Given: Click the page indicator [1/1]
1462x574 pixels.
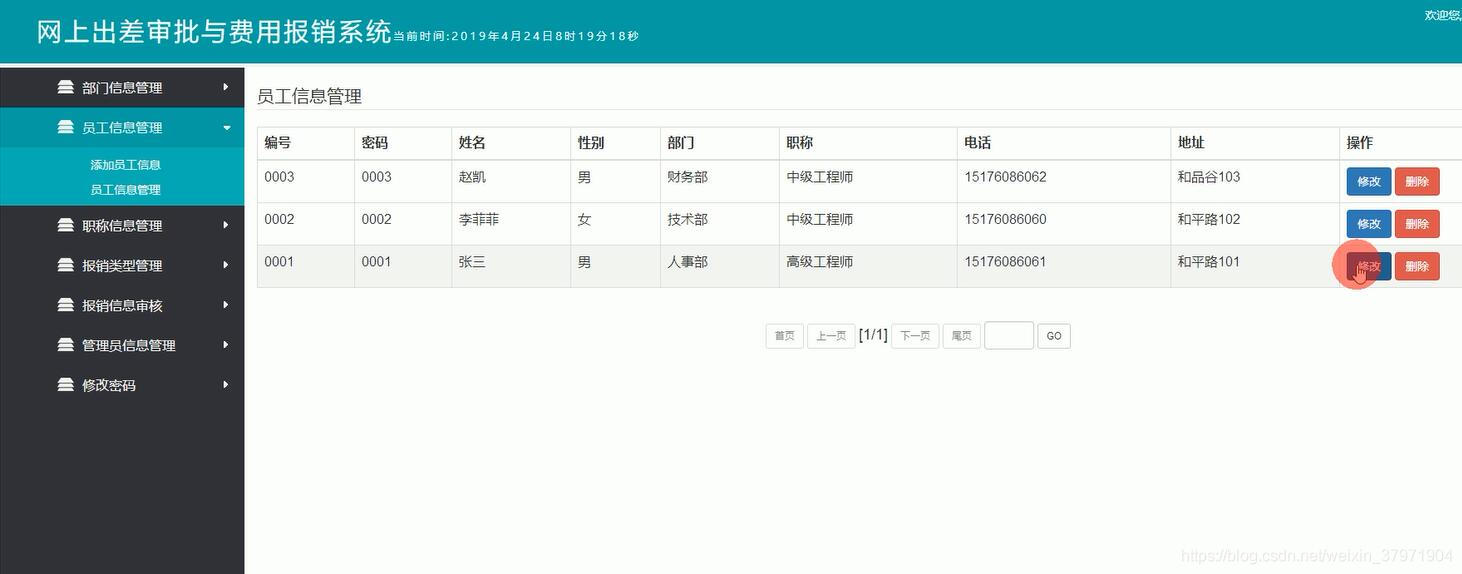Looking at the screenshot, I should pos(873,335).
